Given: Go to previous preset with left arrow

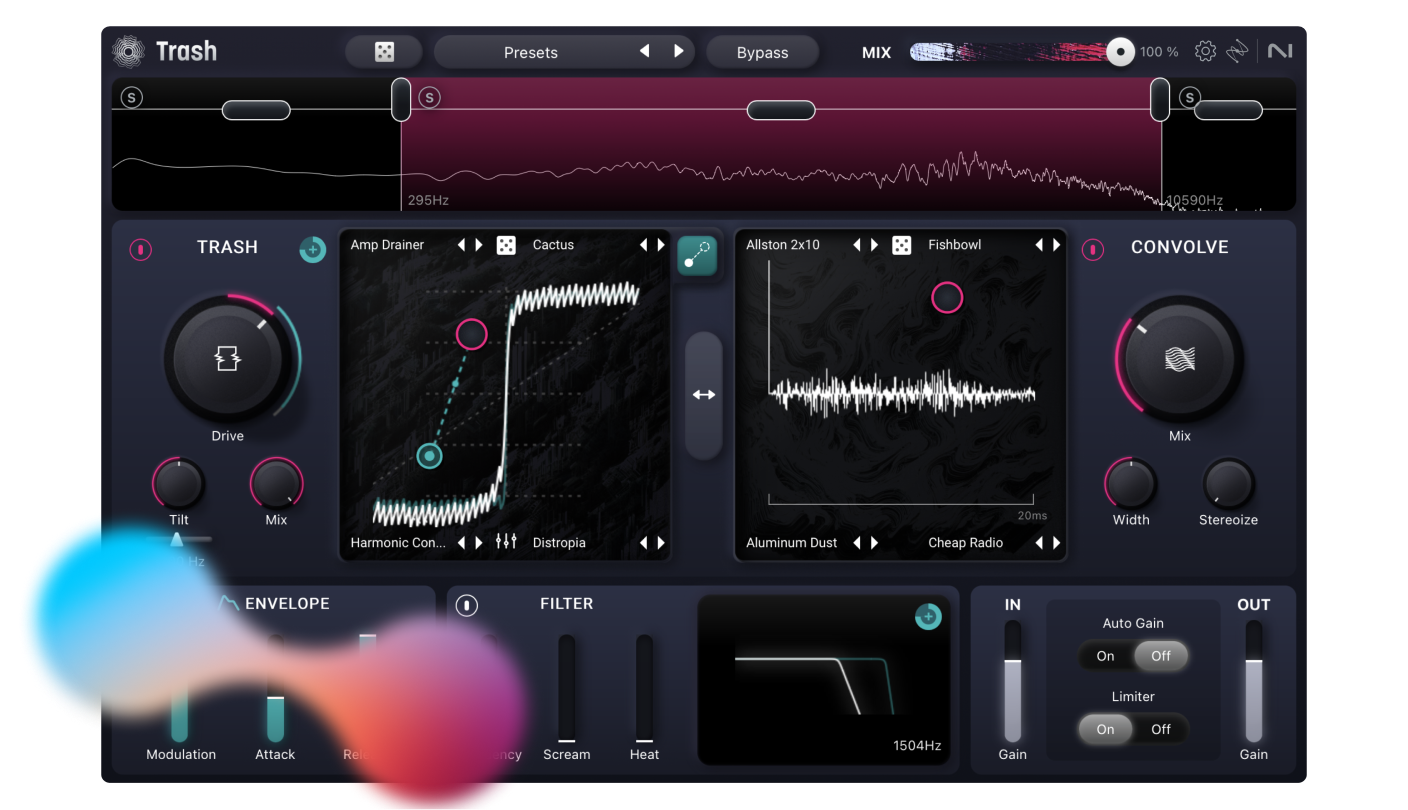Looking at the screenshot, I should (x=645, y=51).
